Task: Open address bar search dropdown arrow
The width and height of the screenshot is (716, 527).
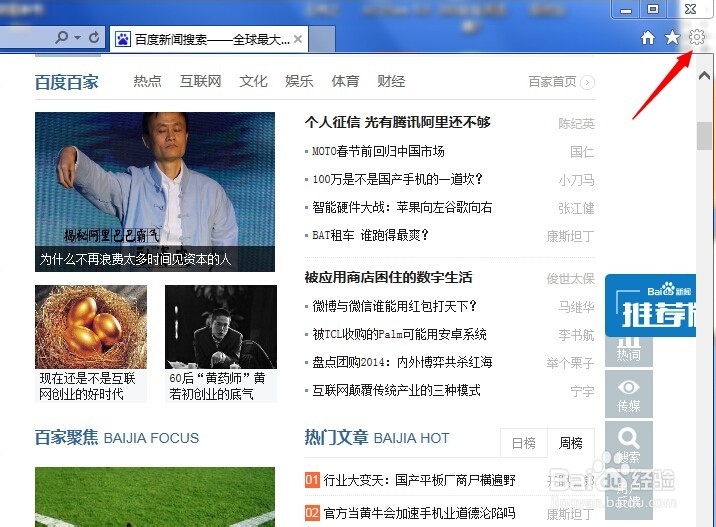Action: click(x=78, y=37)
